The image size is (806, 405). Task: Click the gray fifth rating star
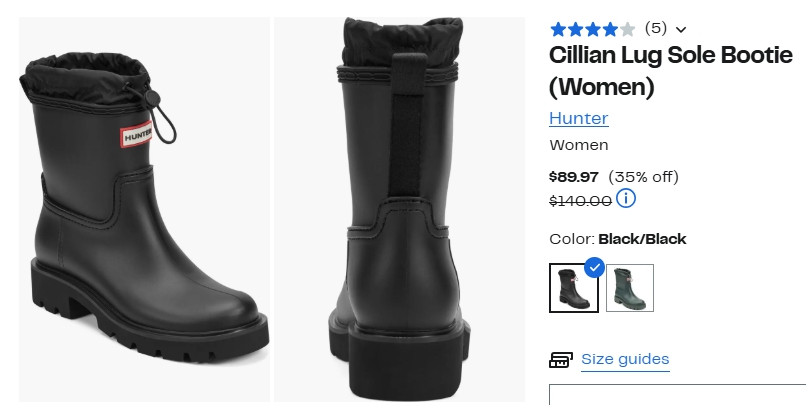tap(627, 29)
